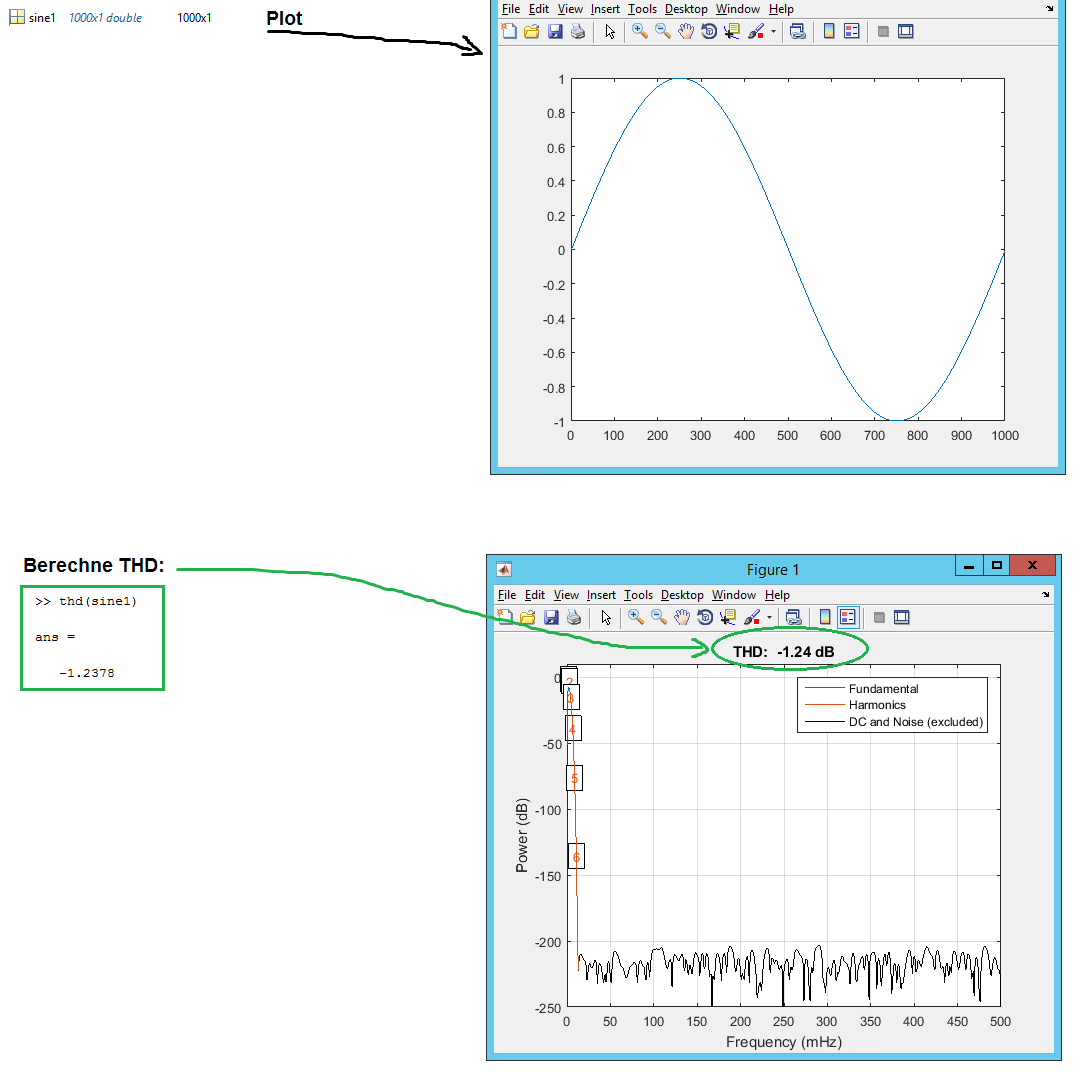Activate Data Cursor in the top figure toolbar
The width and height of the screenshot is (1090, 1072).
click(x=732, y=31)
